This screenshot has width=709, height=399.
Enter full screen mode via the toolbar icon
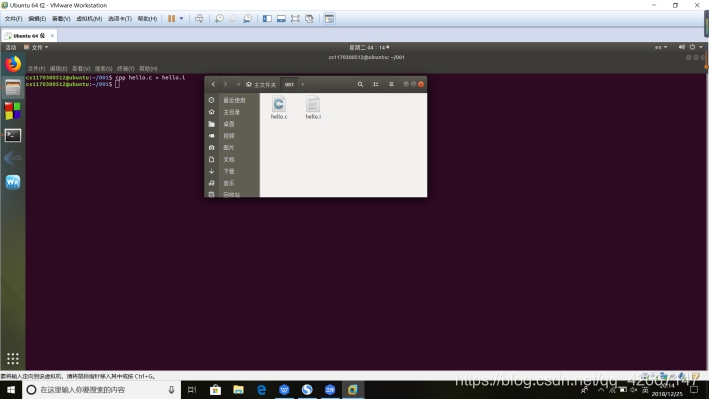pos(295,19)
